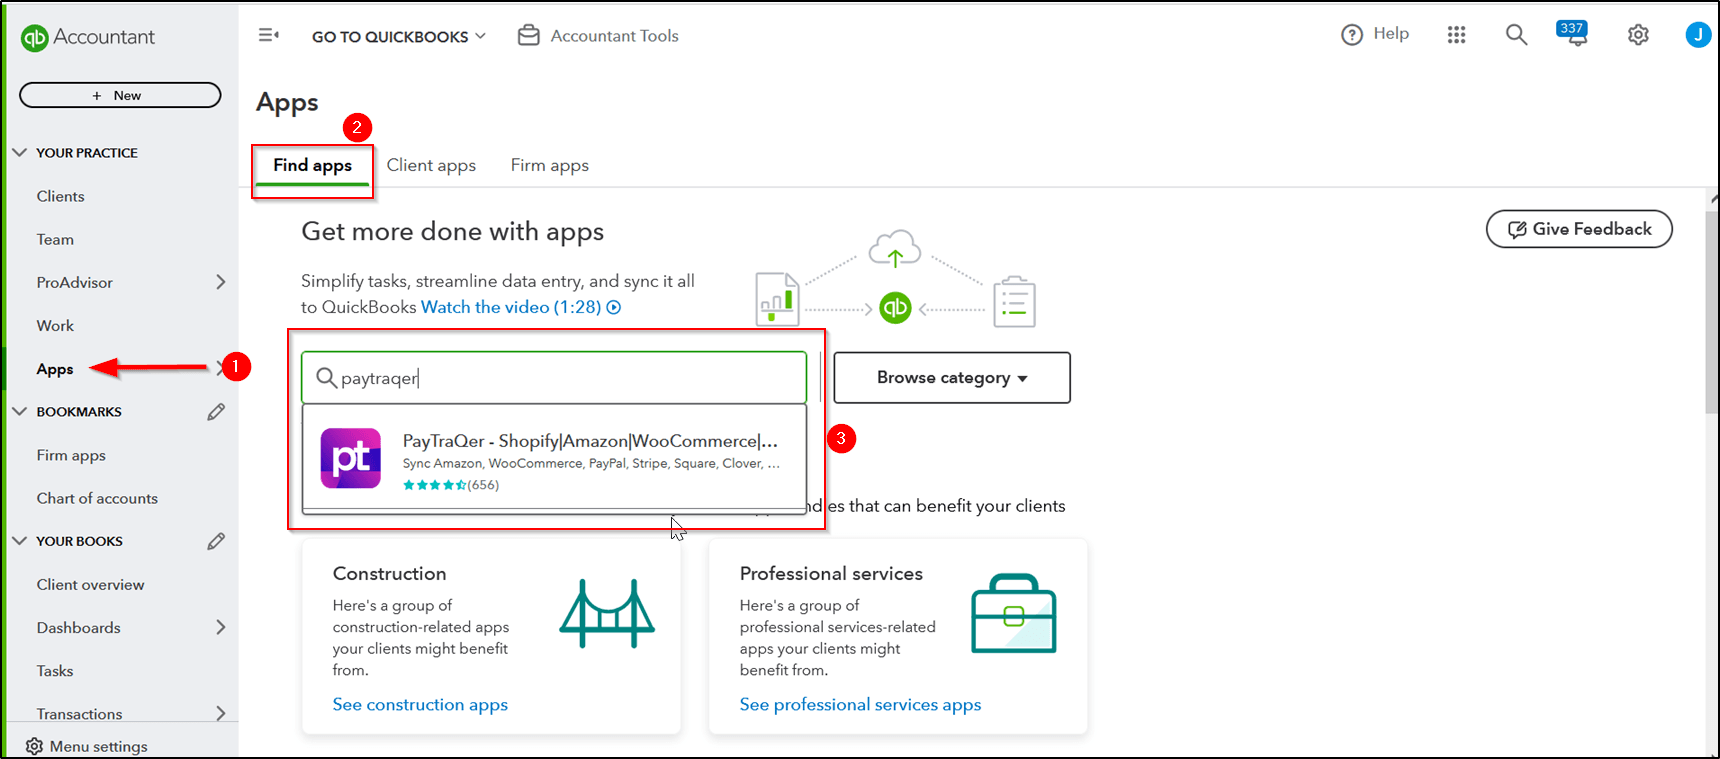Collapse the sidebar with hamburger icon
Viewport: 1720px width, 759px height.
(268, 35)
